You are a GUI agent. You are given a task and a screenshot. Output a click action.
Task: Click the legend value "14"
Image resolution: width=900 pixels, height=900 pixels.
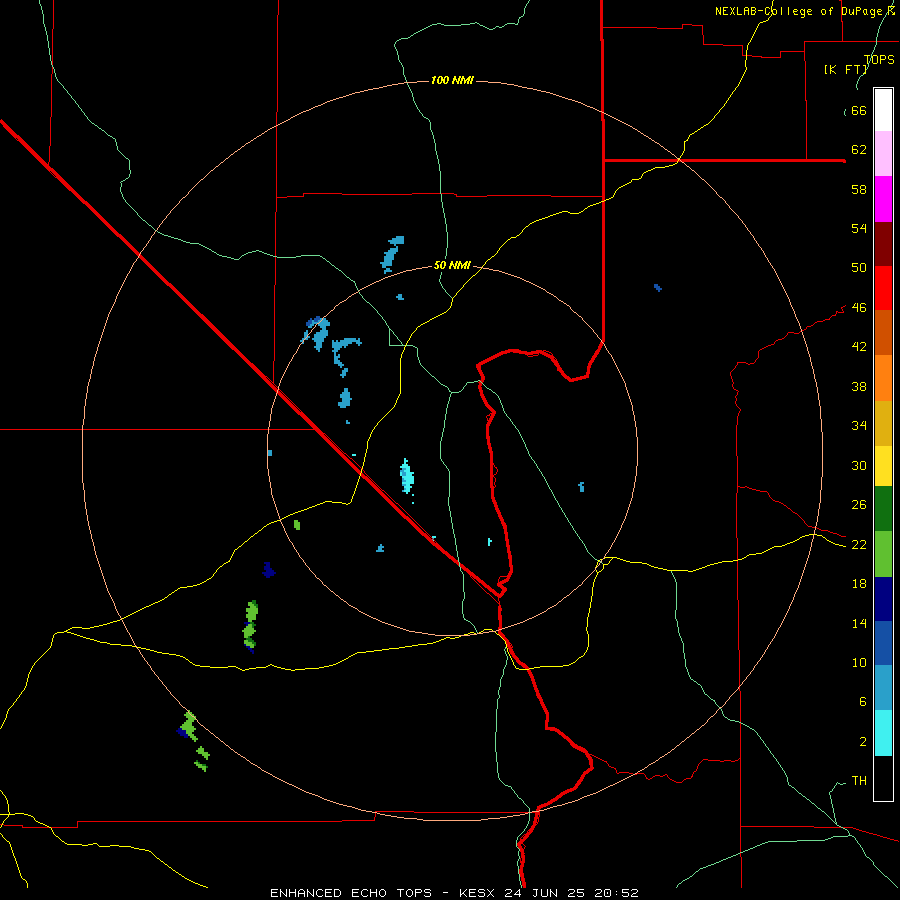coord(859,623)
